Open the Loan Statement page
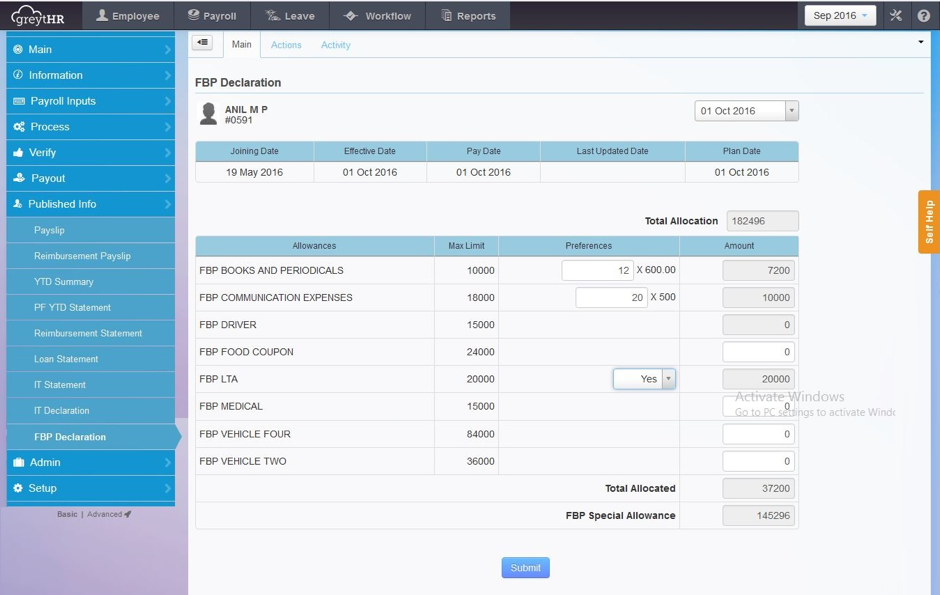This screenshot has width=940, height=595. tap(91, 359)
